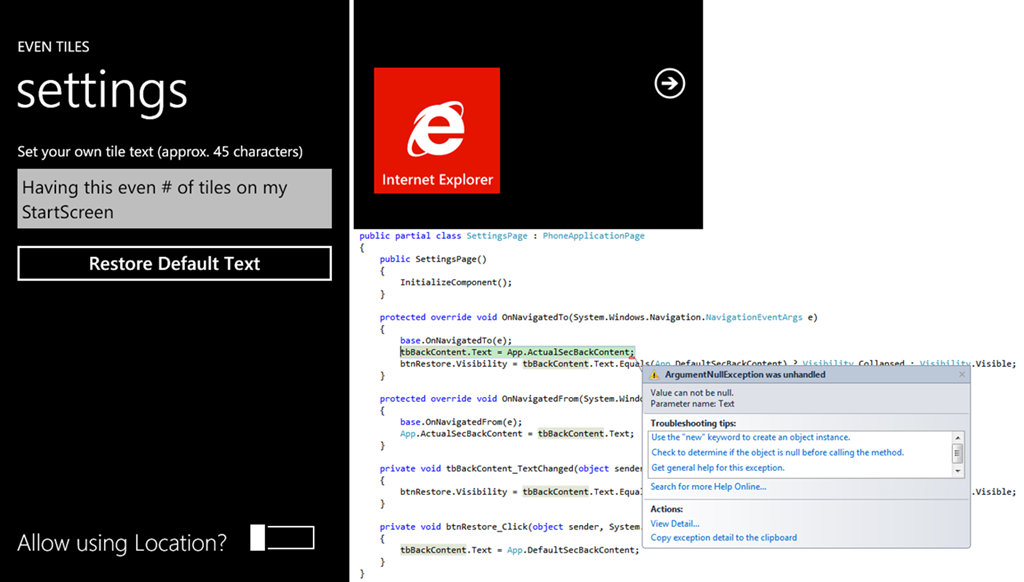Click the circled right arrow icon
Image resolution: width=1024 pixels, height=582 pixels.
pos(669,84)
